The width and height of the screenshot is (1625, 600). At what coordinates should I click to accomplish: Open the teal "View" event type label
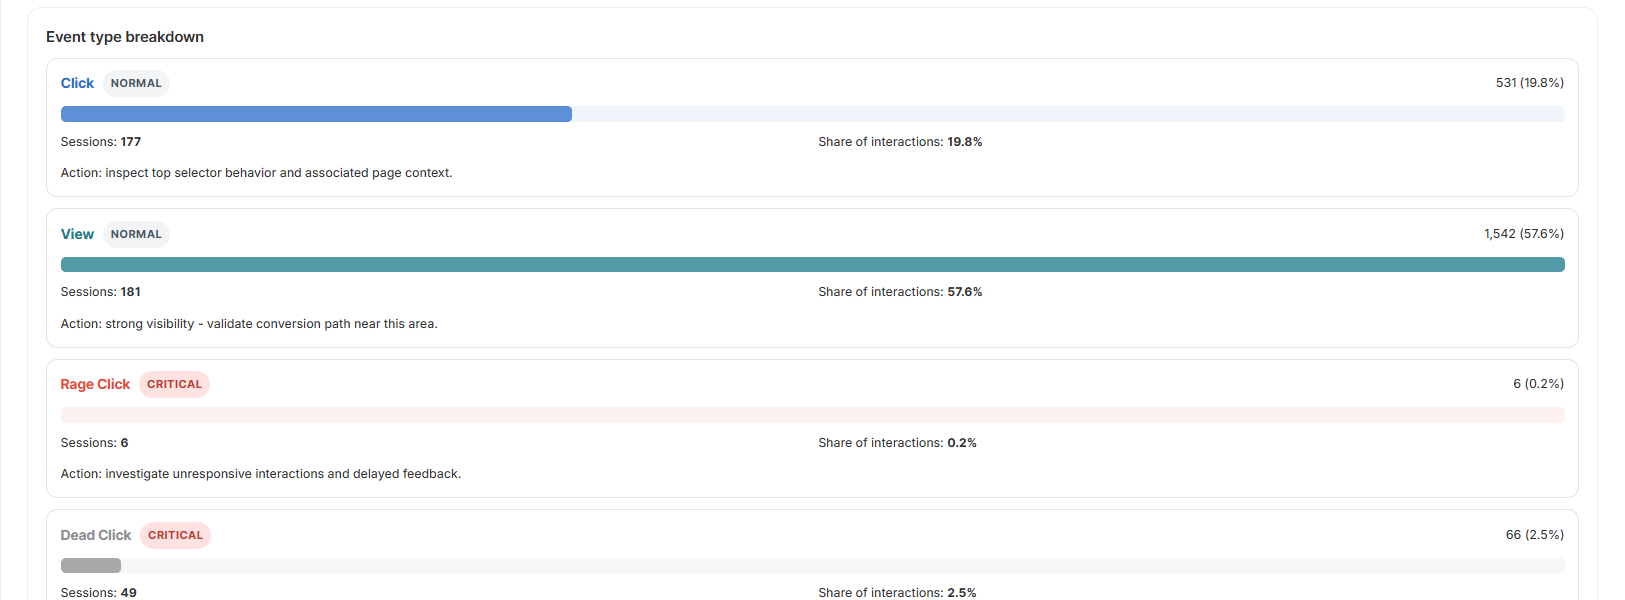77,234
